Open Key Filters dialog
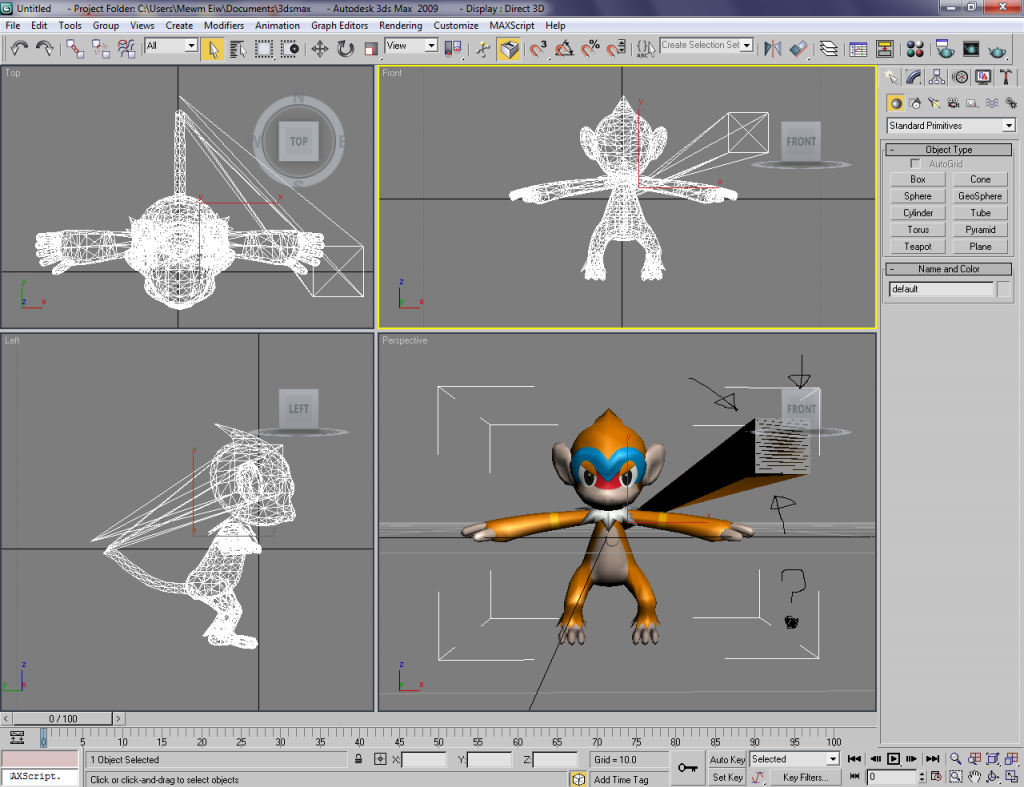Screen dimensions: 1024x787 [805, 777]
